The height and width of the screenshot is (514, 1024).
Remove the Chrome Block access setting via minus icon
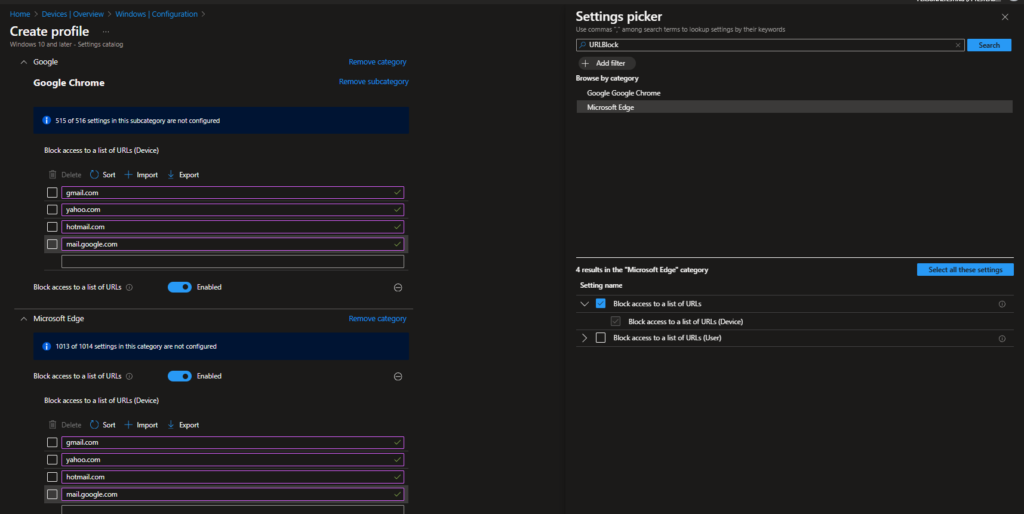[x=398, y=287]
